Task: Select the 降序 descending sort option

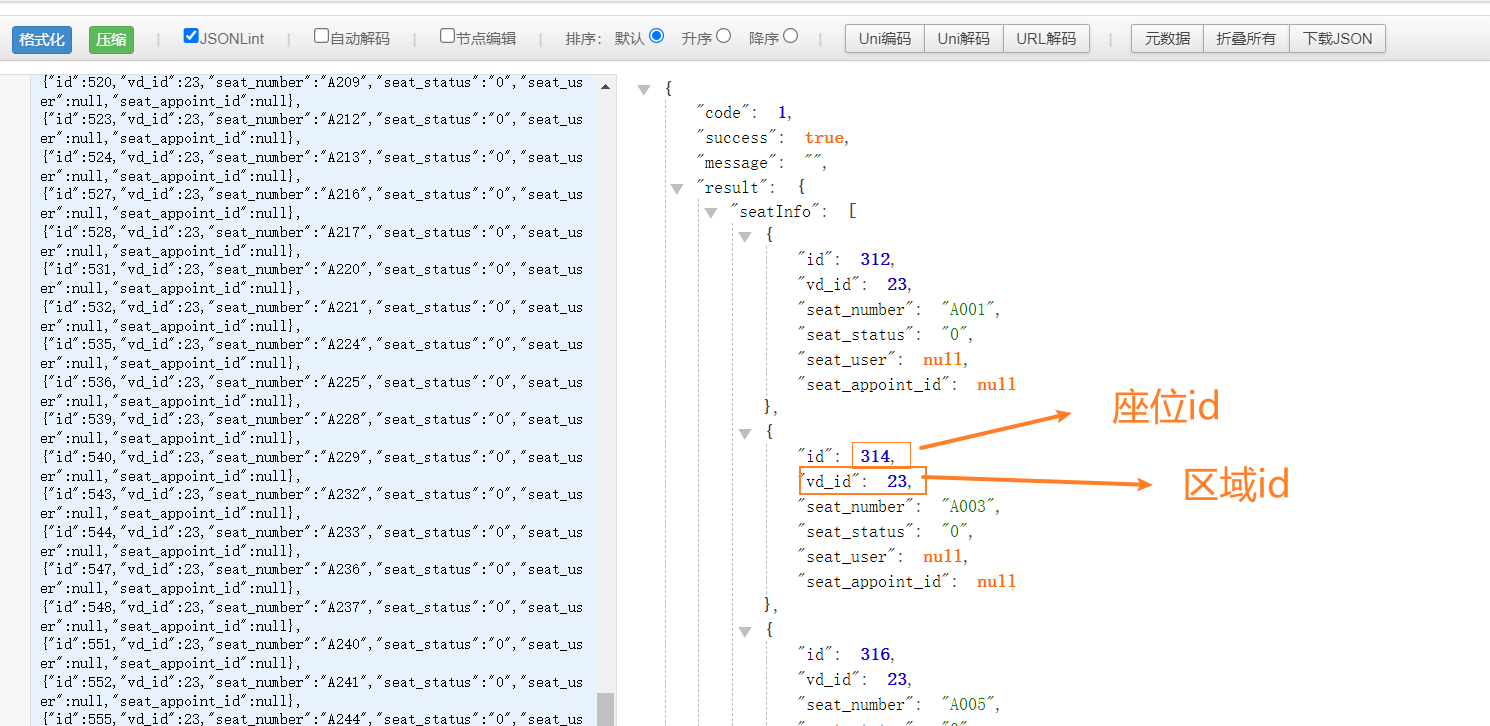Action: pos(790,36)
